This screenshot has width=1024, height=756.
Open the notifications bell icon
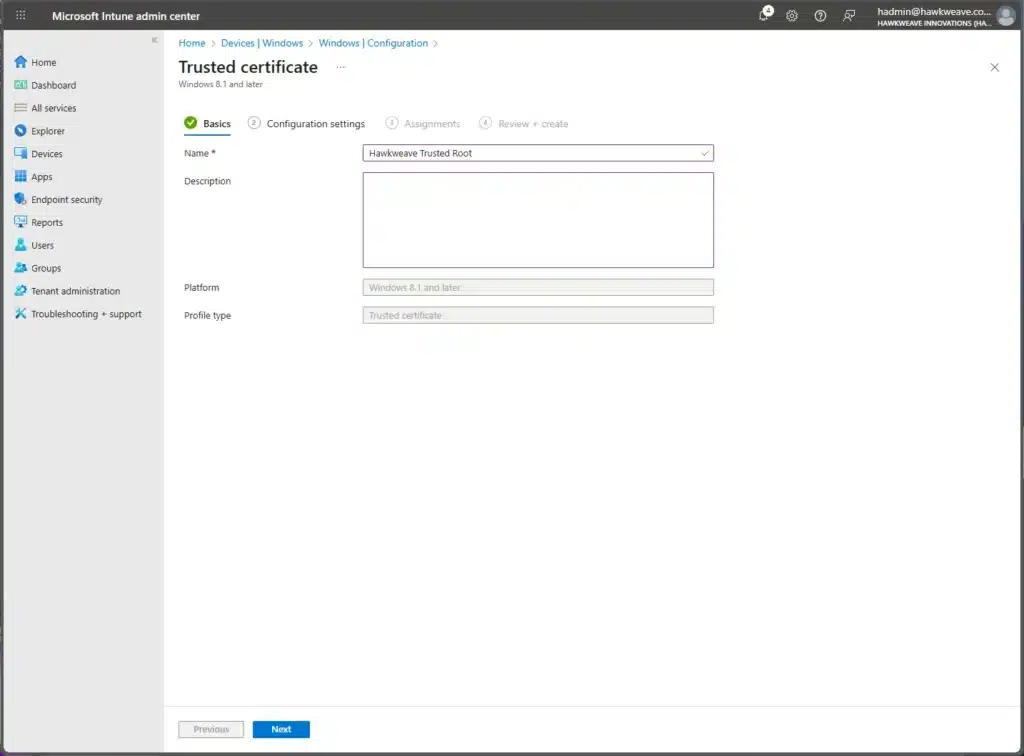click(765, 15)
